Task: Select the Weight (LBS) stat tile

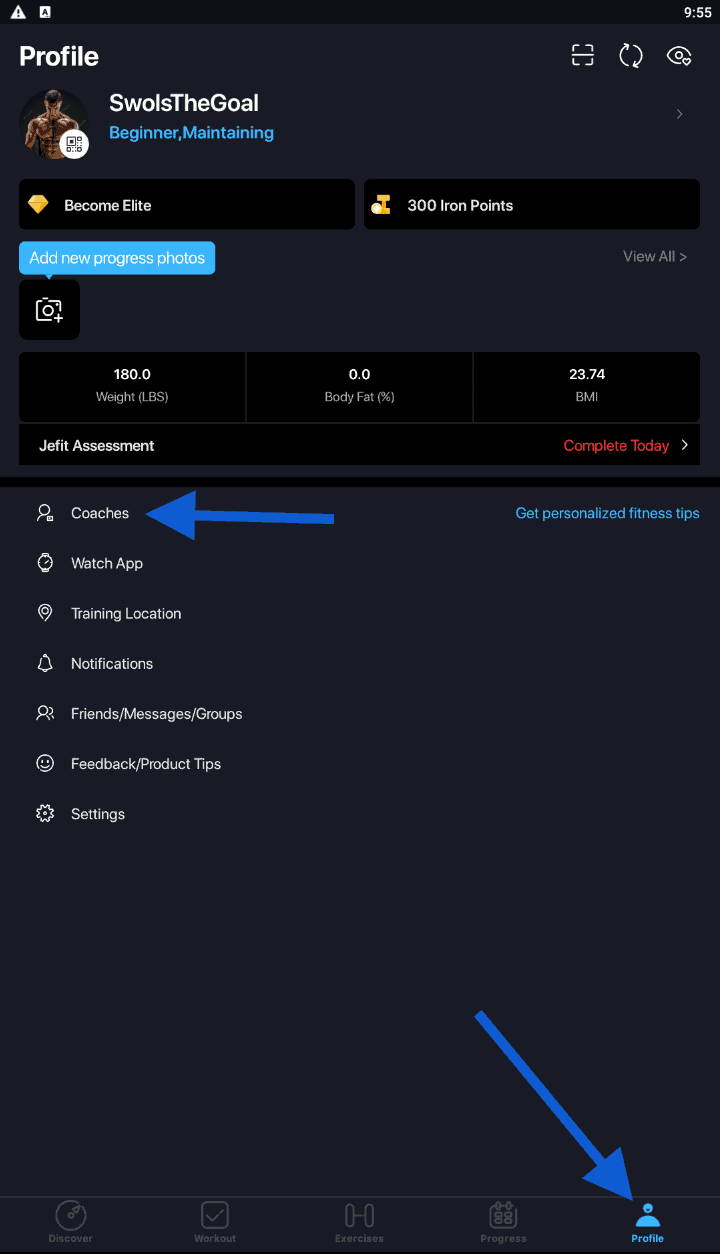Action: (x=132, y=385)
